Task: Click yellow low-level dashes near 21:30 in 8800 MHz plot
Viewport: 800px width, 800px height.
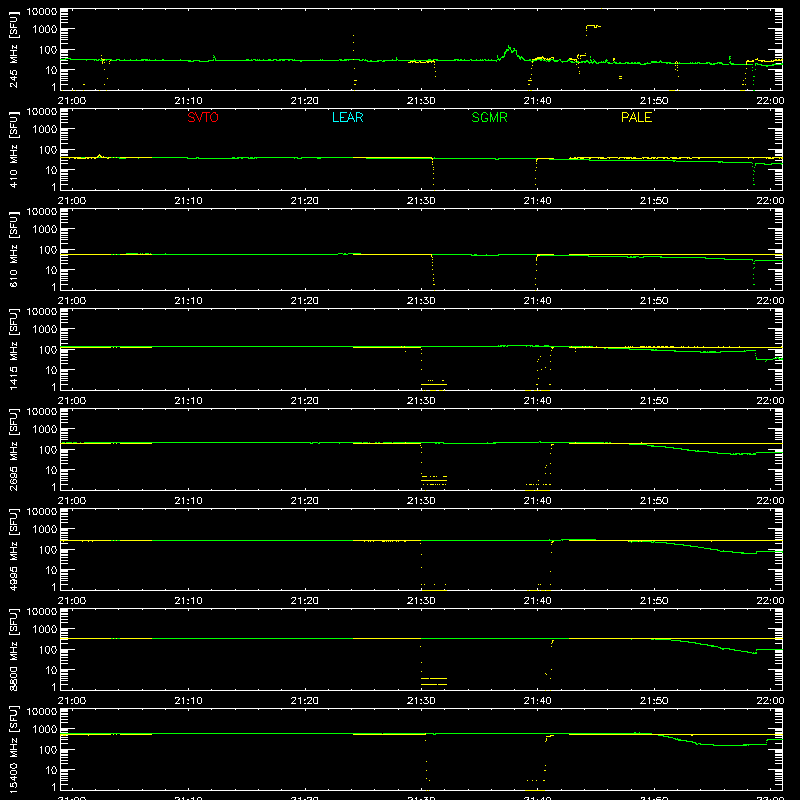Action: click(x=434, y=681)
